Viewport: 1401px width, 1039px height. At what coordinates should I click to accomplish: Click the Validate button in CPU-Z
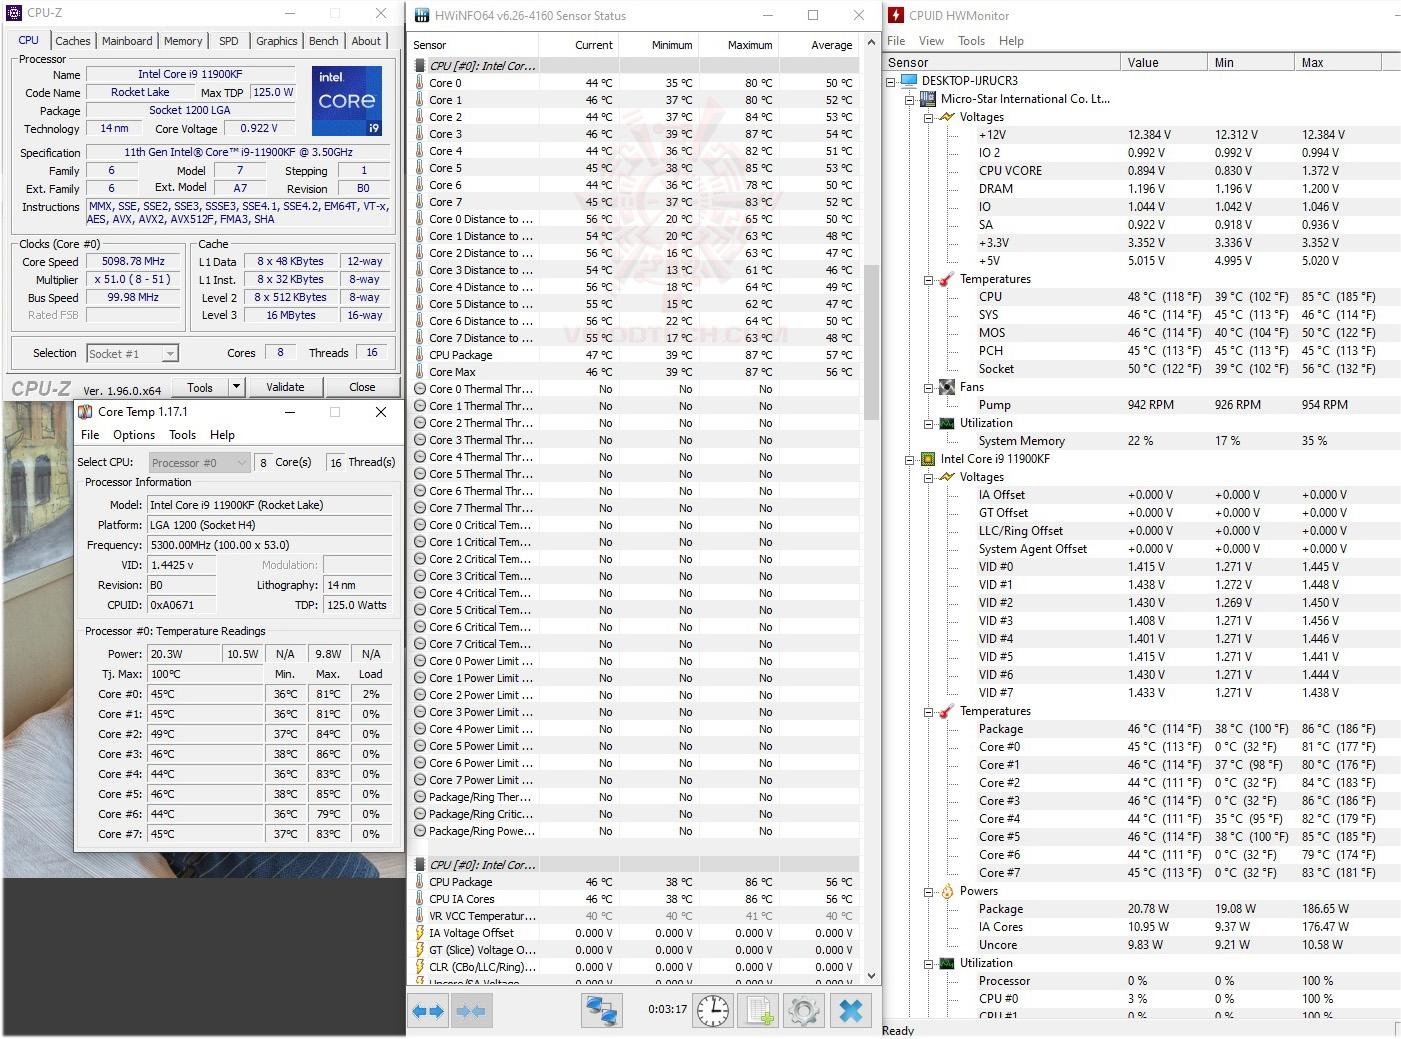(285, 387)
